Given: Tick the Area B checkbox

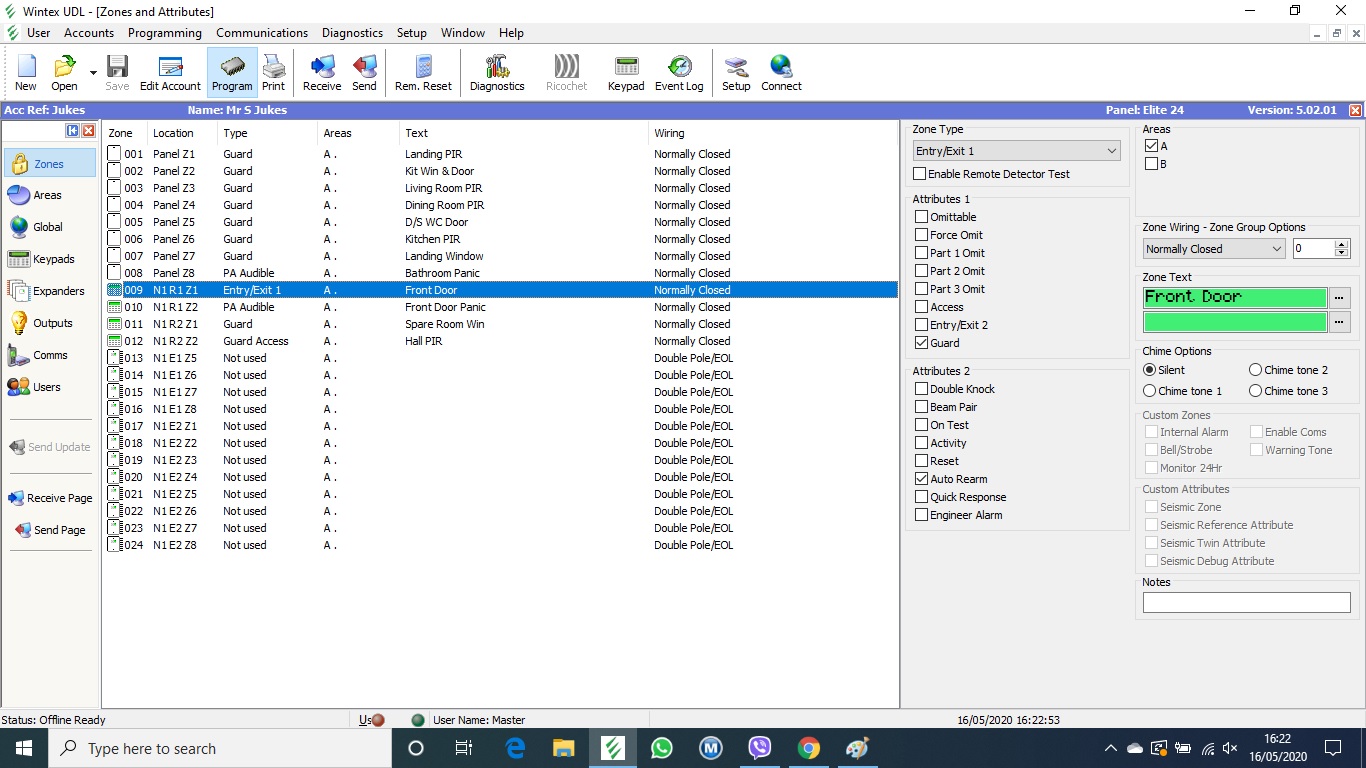Looking at the screenshot, I should tap(1151, 164).
